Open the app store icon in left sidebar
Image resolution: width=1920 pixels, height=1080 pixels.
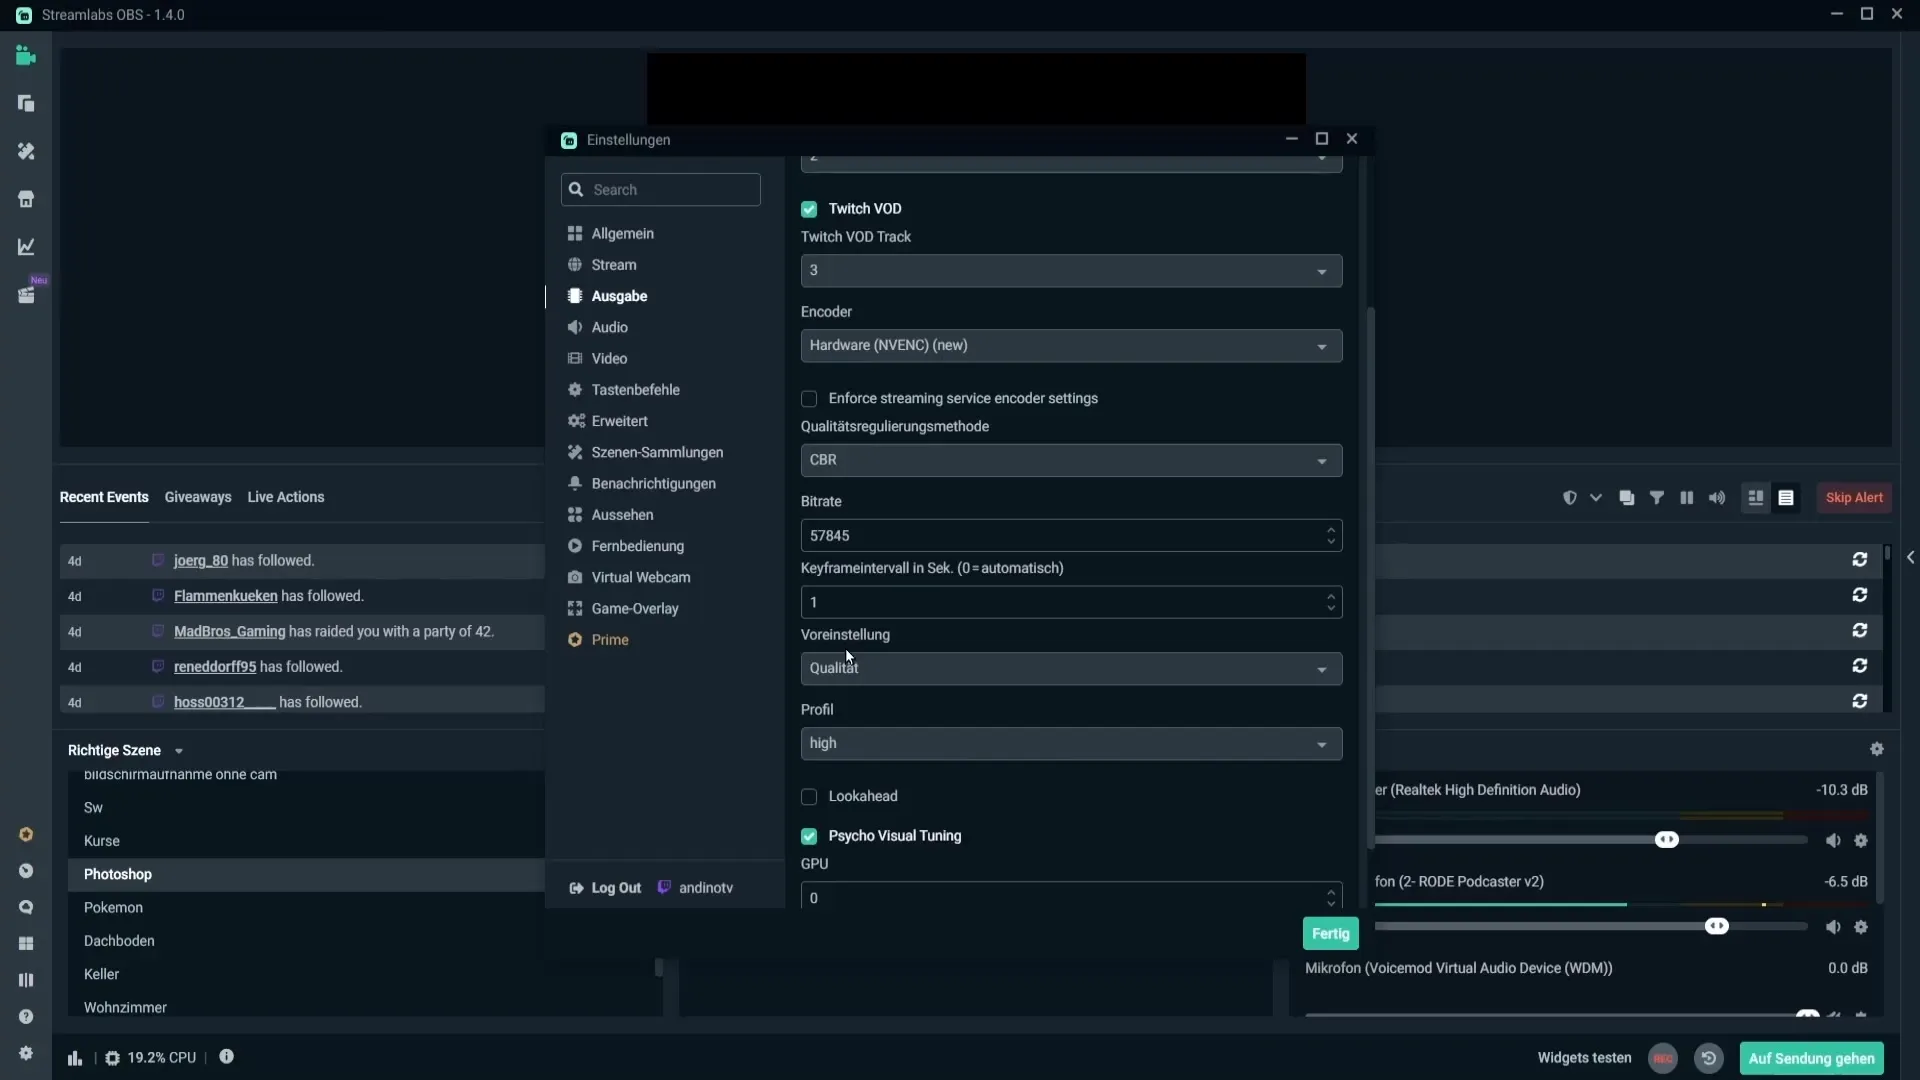point(26,199)
